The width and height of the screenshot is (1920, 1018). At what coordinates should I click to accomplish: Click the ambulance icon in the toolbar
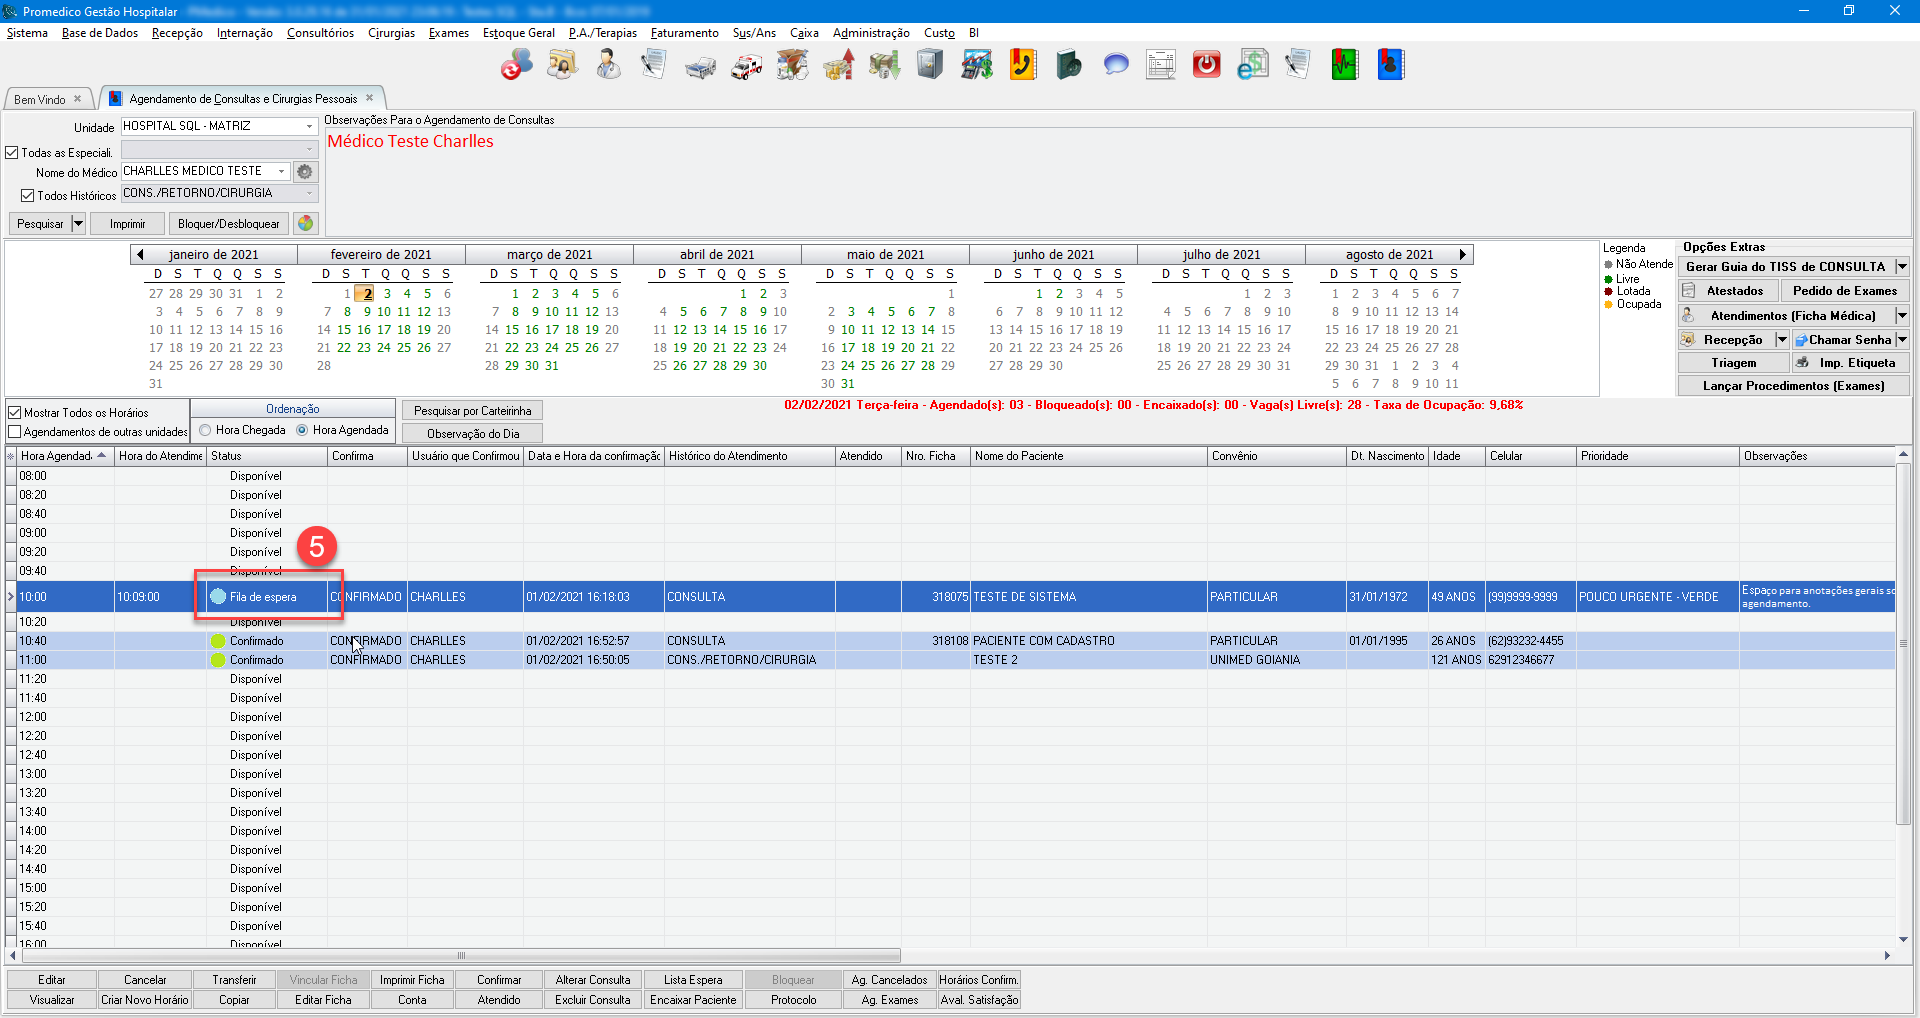(746, 66)
